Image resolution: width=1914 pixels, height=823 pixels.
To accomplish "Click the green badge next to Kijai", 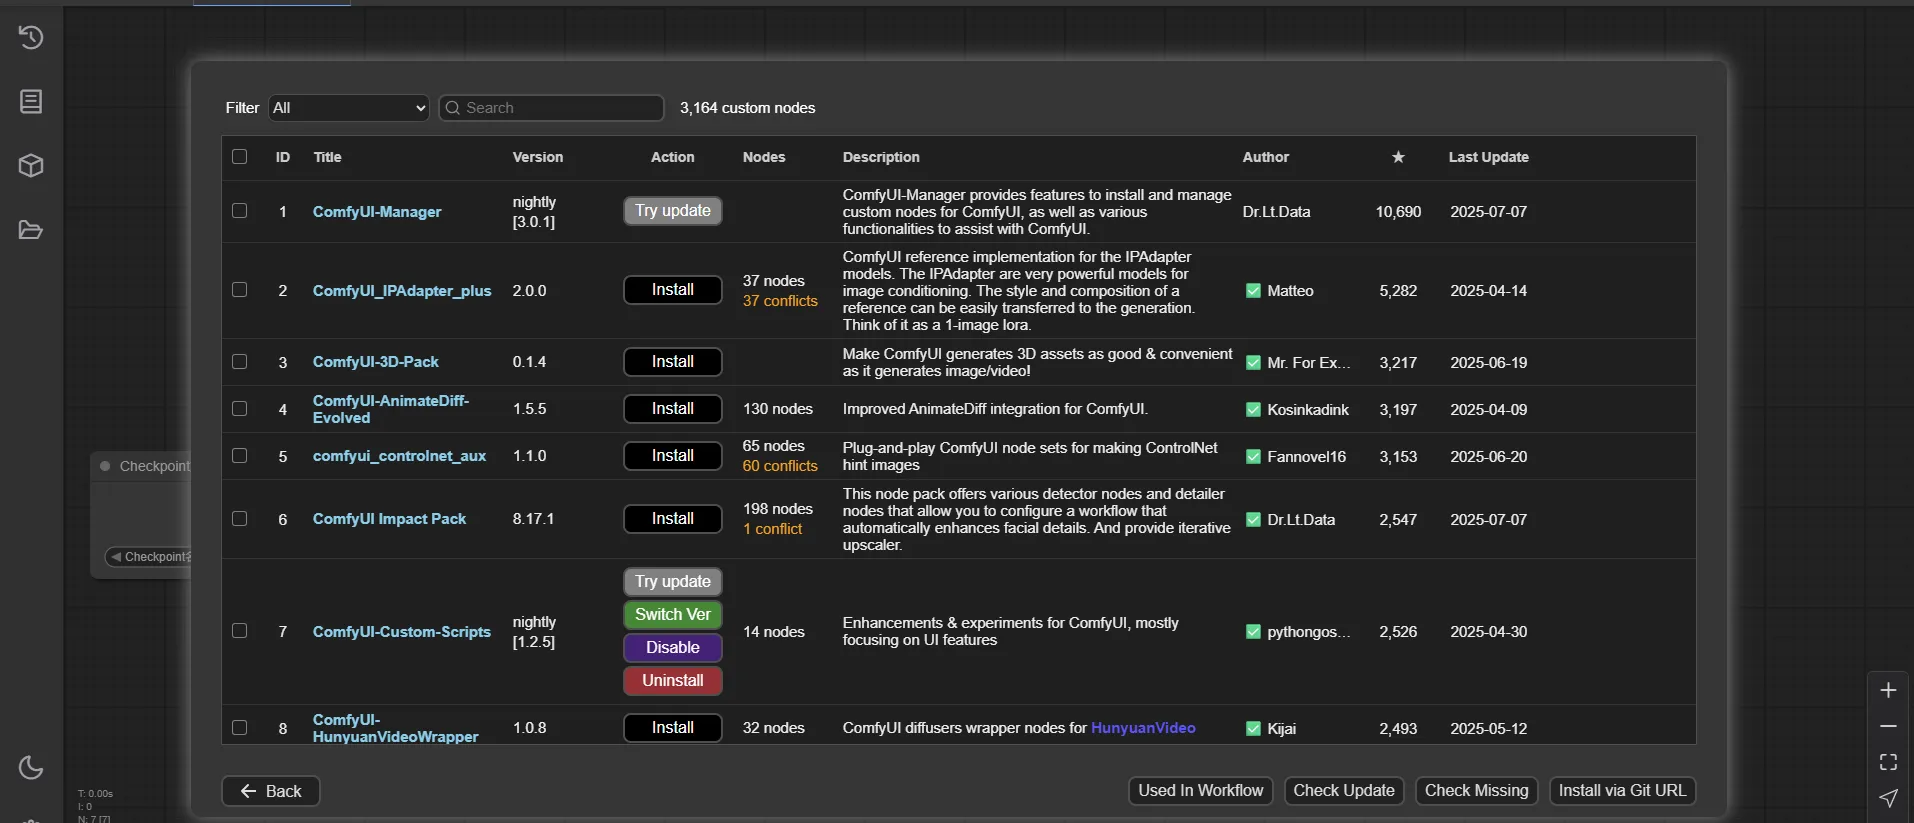I will (1253, 729).
